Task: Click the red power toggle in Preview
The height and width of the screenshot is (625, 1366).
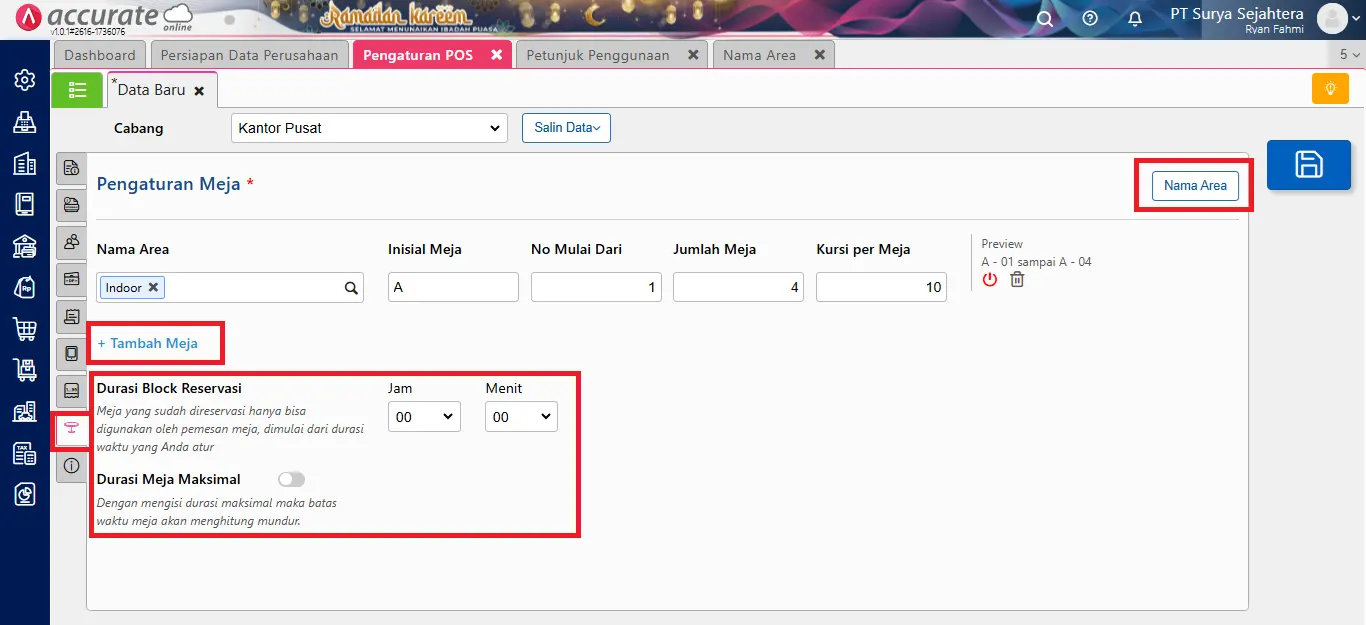Action: click(x=989, y=280)
